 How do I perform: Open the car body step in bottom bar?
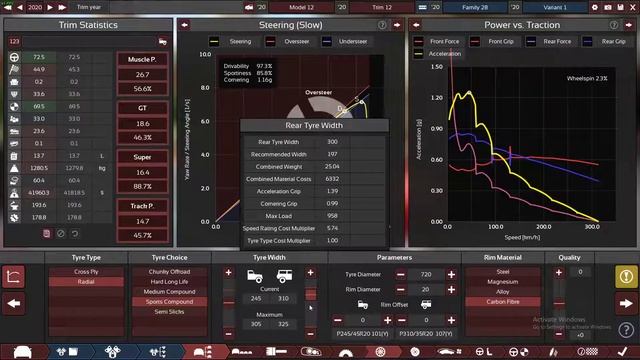tap(23, 351)
